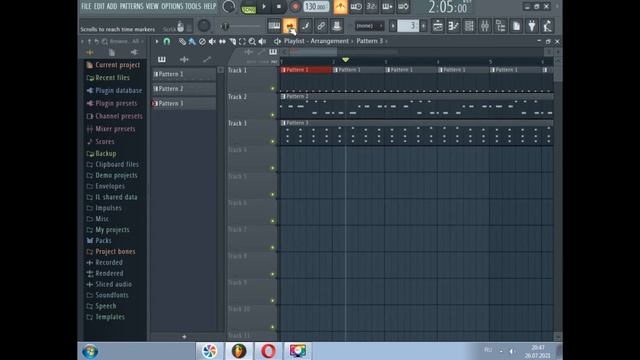Open the View mixer icon
Viewport: 640px width, 360px height.
click(484, 26)
